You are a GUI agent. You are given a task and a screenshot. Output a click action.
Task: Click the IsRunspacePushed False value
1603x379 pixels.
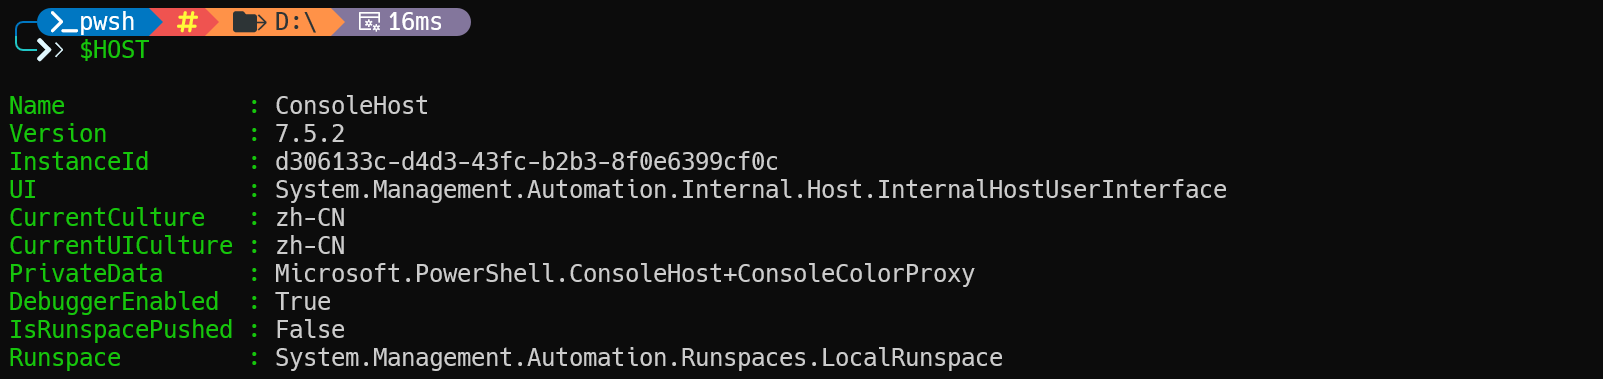[x=310, y=330]
